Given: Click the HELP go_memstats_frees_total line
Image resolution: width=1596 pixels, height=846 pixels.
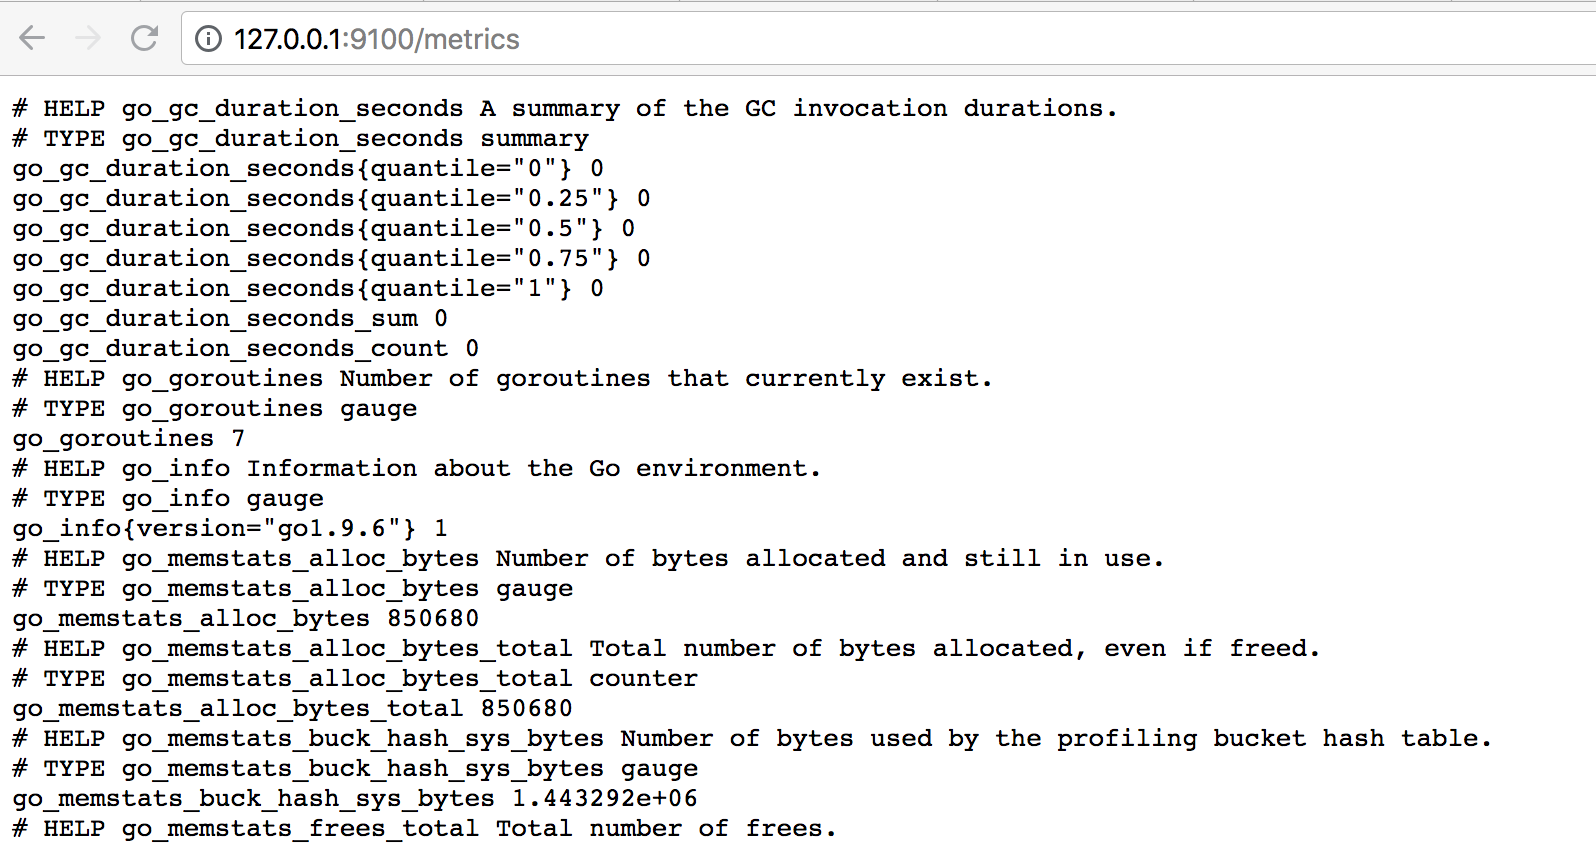Looking at the screenshot, I should click(424, 829).
